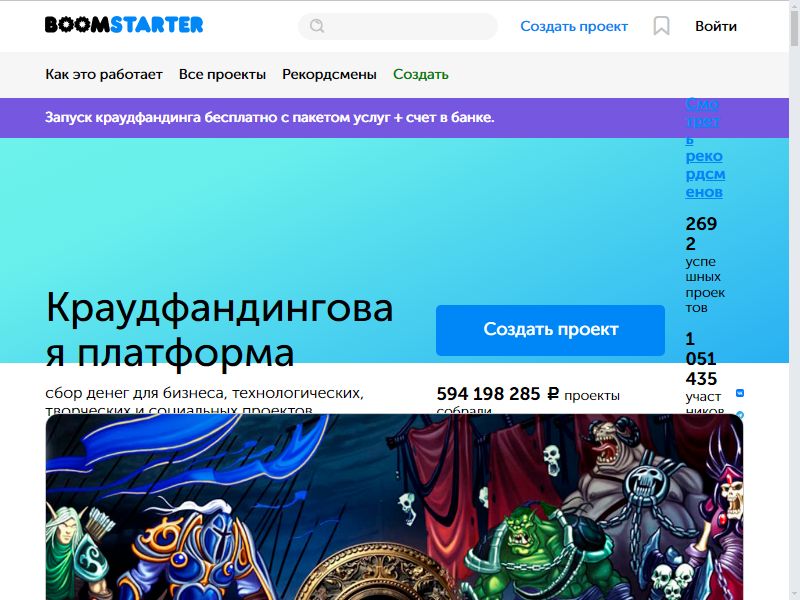Screen dimensions: 800x600
Task: Click the Boomstarter logo
Action: pos(124,24)
